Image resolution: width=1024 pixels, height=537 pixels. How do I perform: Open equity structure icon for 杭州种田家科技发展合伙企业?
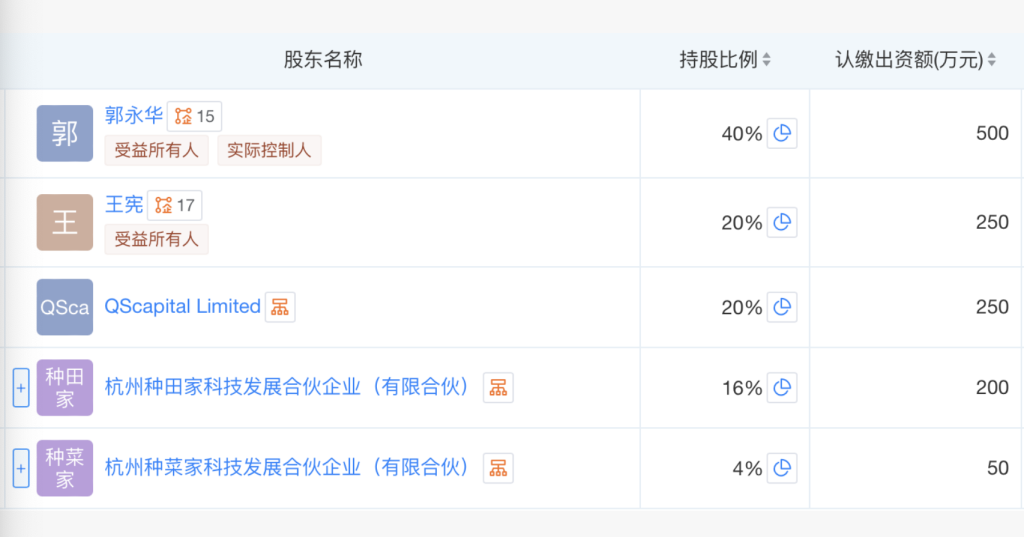coord(498,388)
